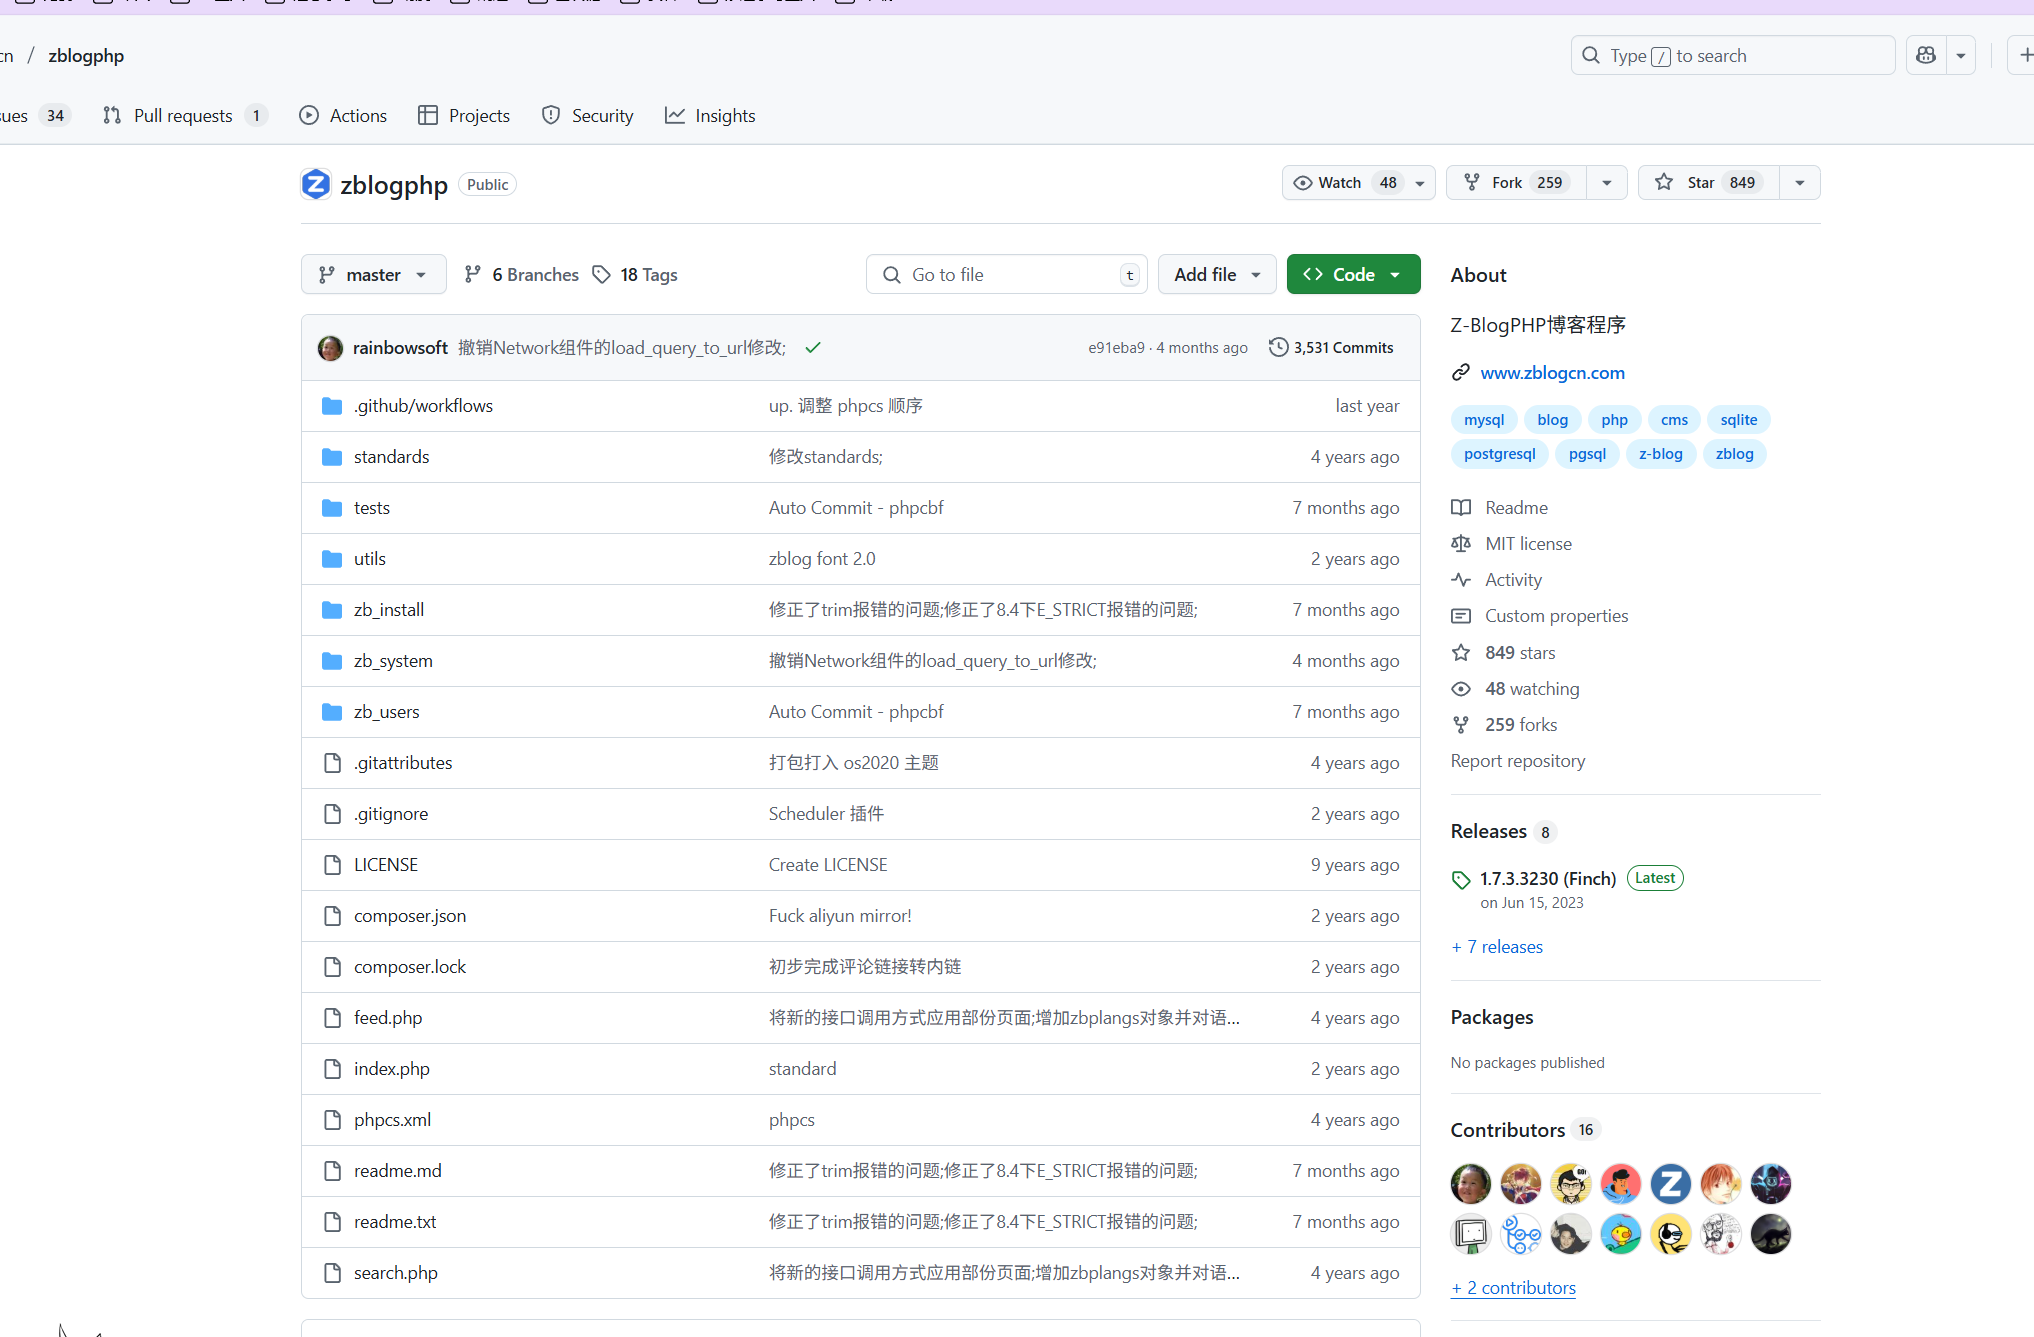Screen dimensions: 2034x1337
Task: Click the zblogphp repository logo icon
Action: (x=316, y=184)
